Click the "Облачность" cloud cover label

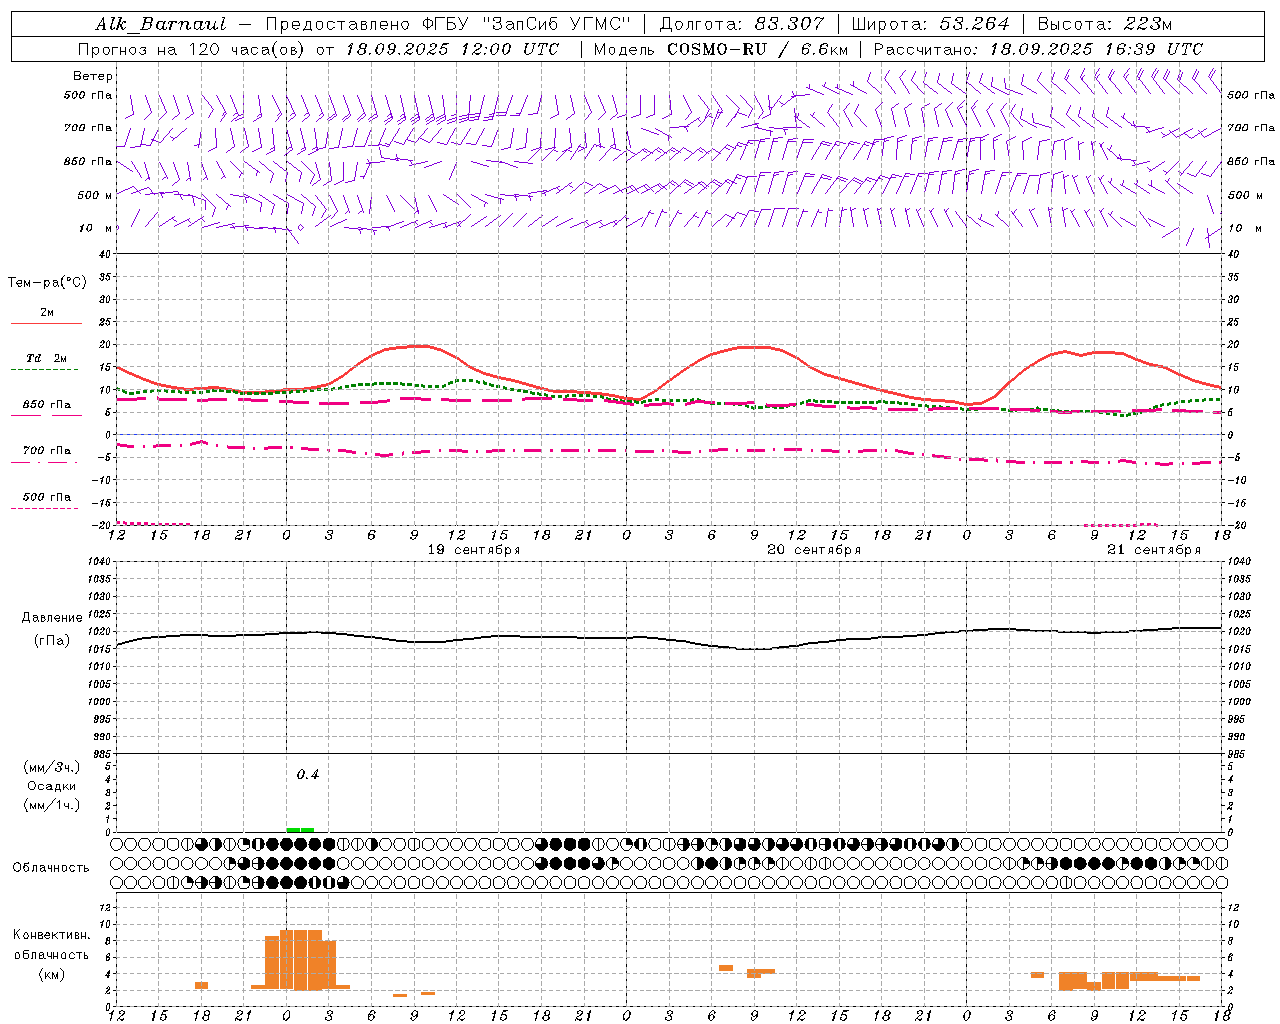[51, 868]
